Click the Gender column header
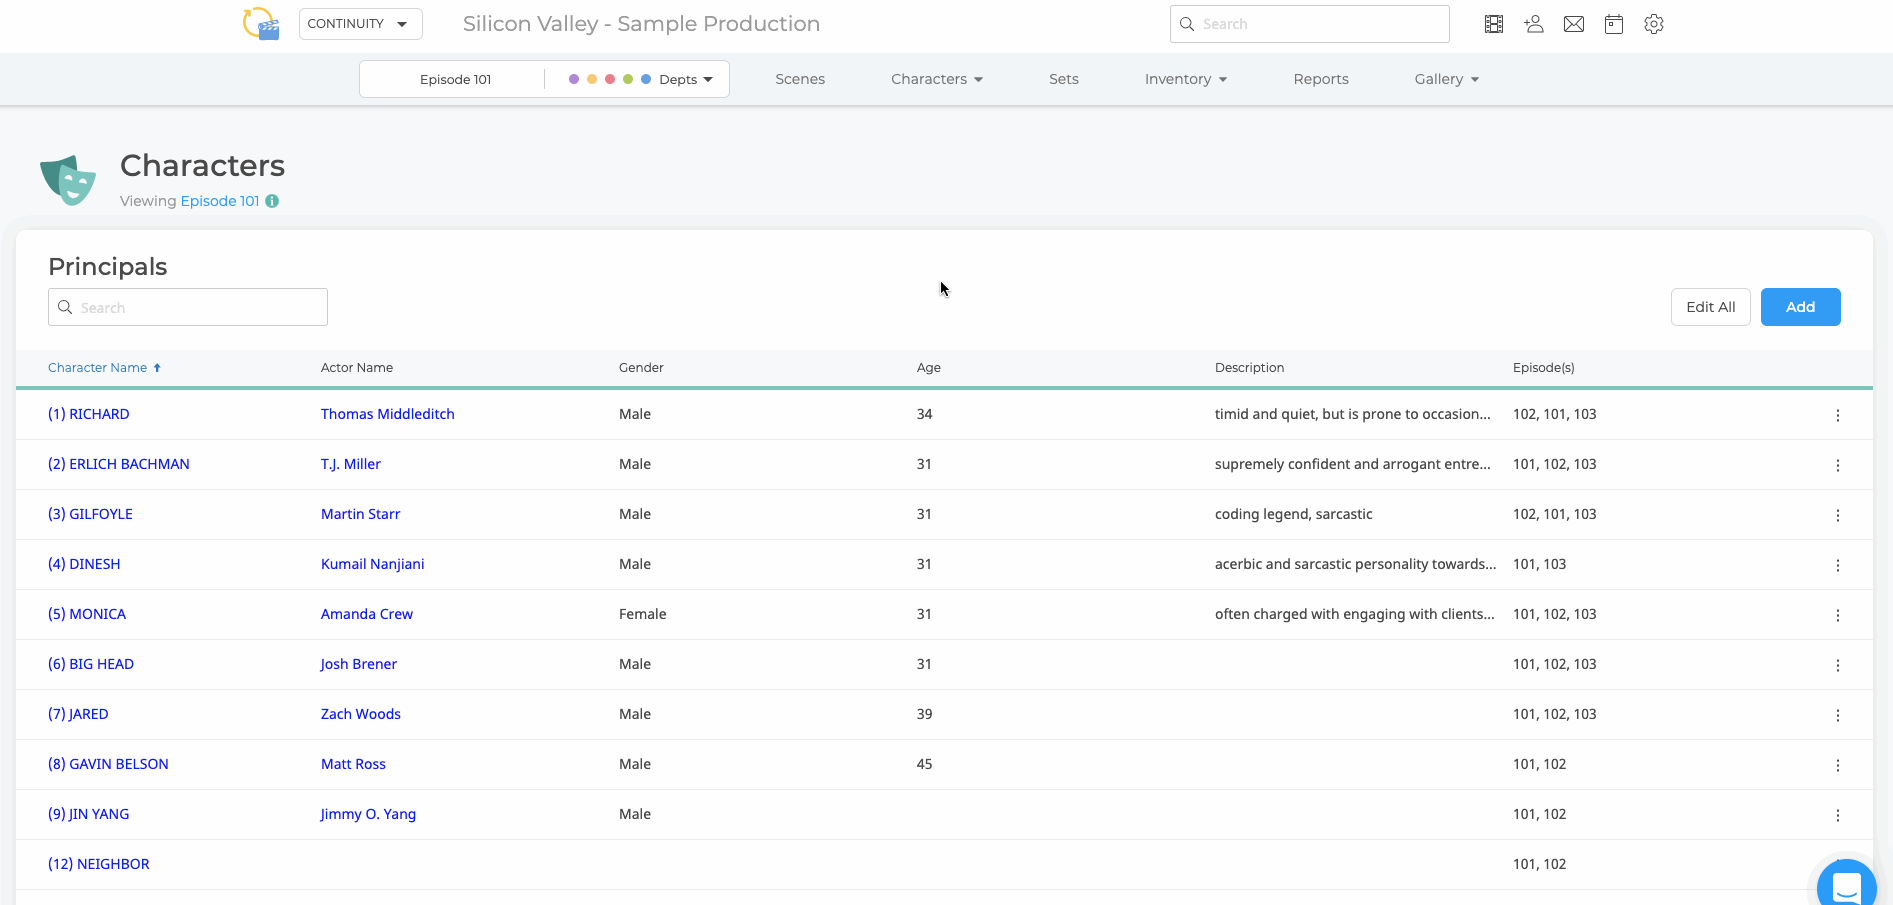The width and height of the screenshot is (1893, 905). tap(641, 368)
